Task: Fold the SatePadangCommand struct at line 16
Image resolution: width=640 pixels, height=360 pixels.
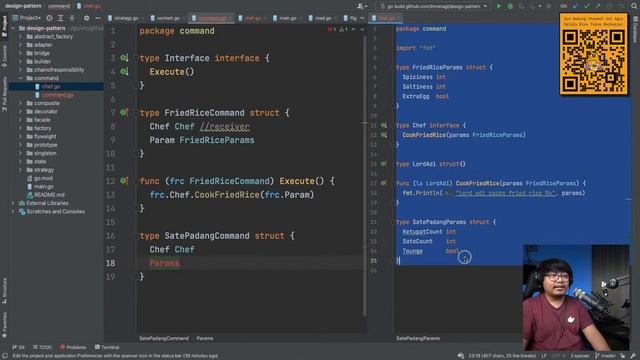Action: tap(137, 236)
